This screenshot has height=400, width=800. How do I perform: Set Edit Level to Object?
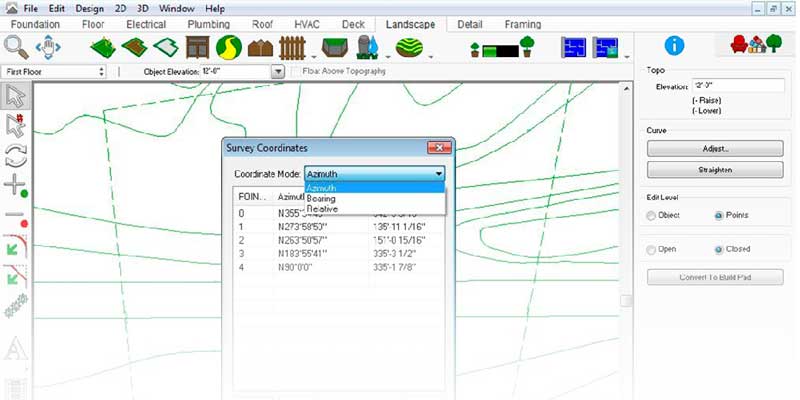point(652,215)
